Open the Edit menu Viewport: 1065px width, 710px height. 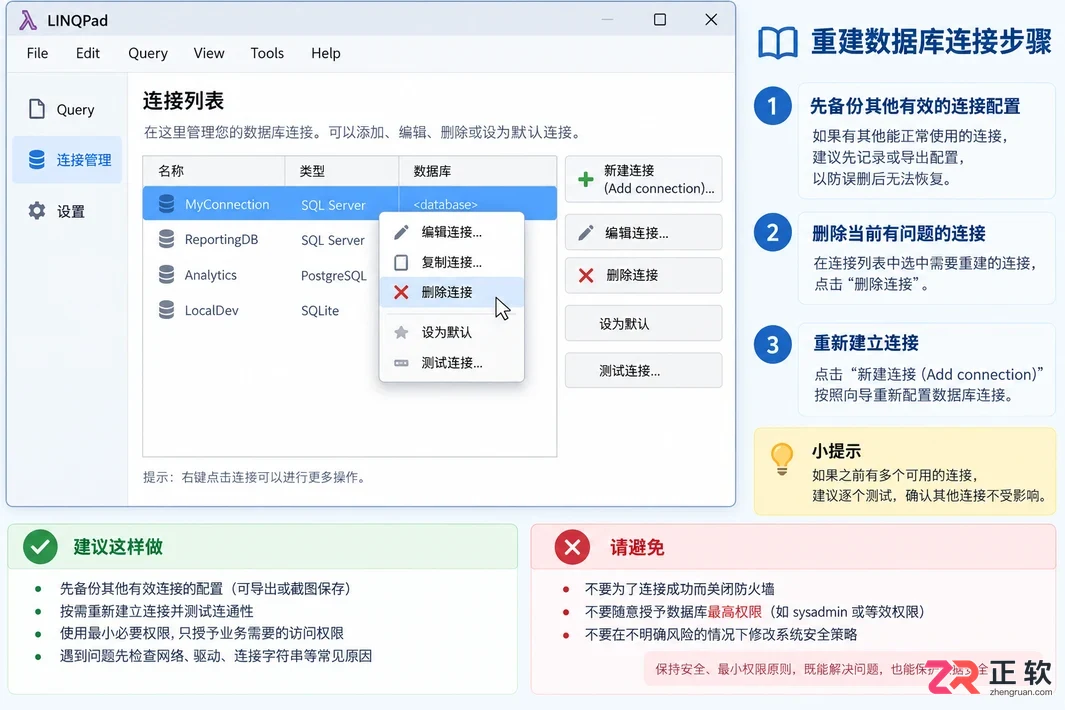[x=88, y=53]
